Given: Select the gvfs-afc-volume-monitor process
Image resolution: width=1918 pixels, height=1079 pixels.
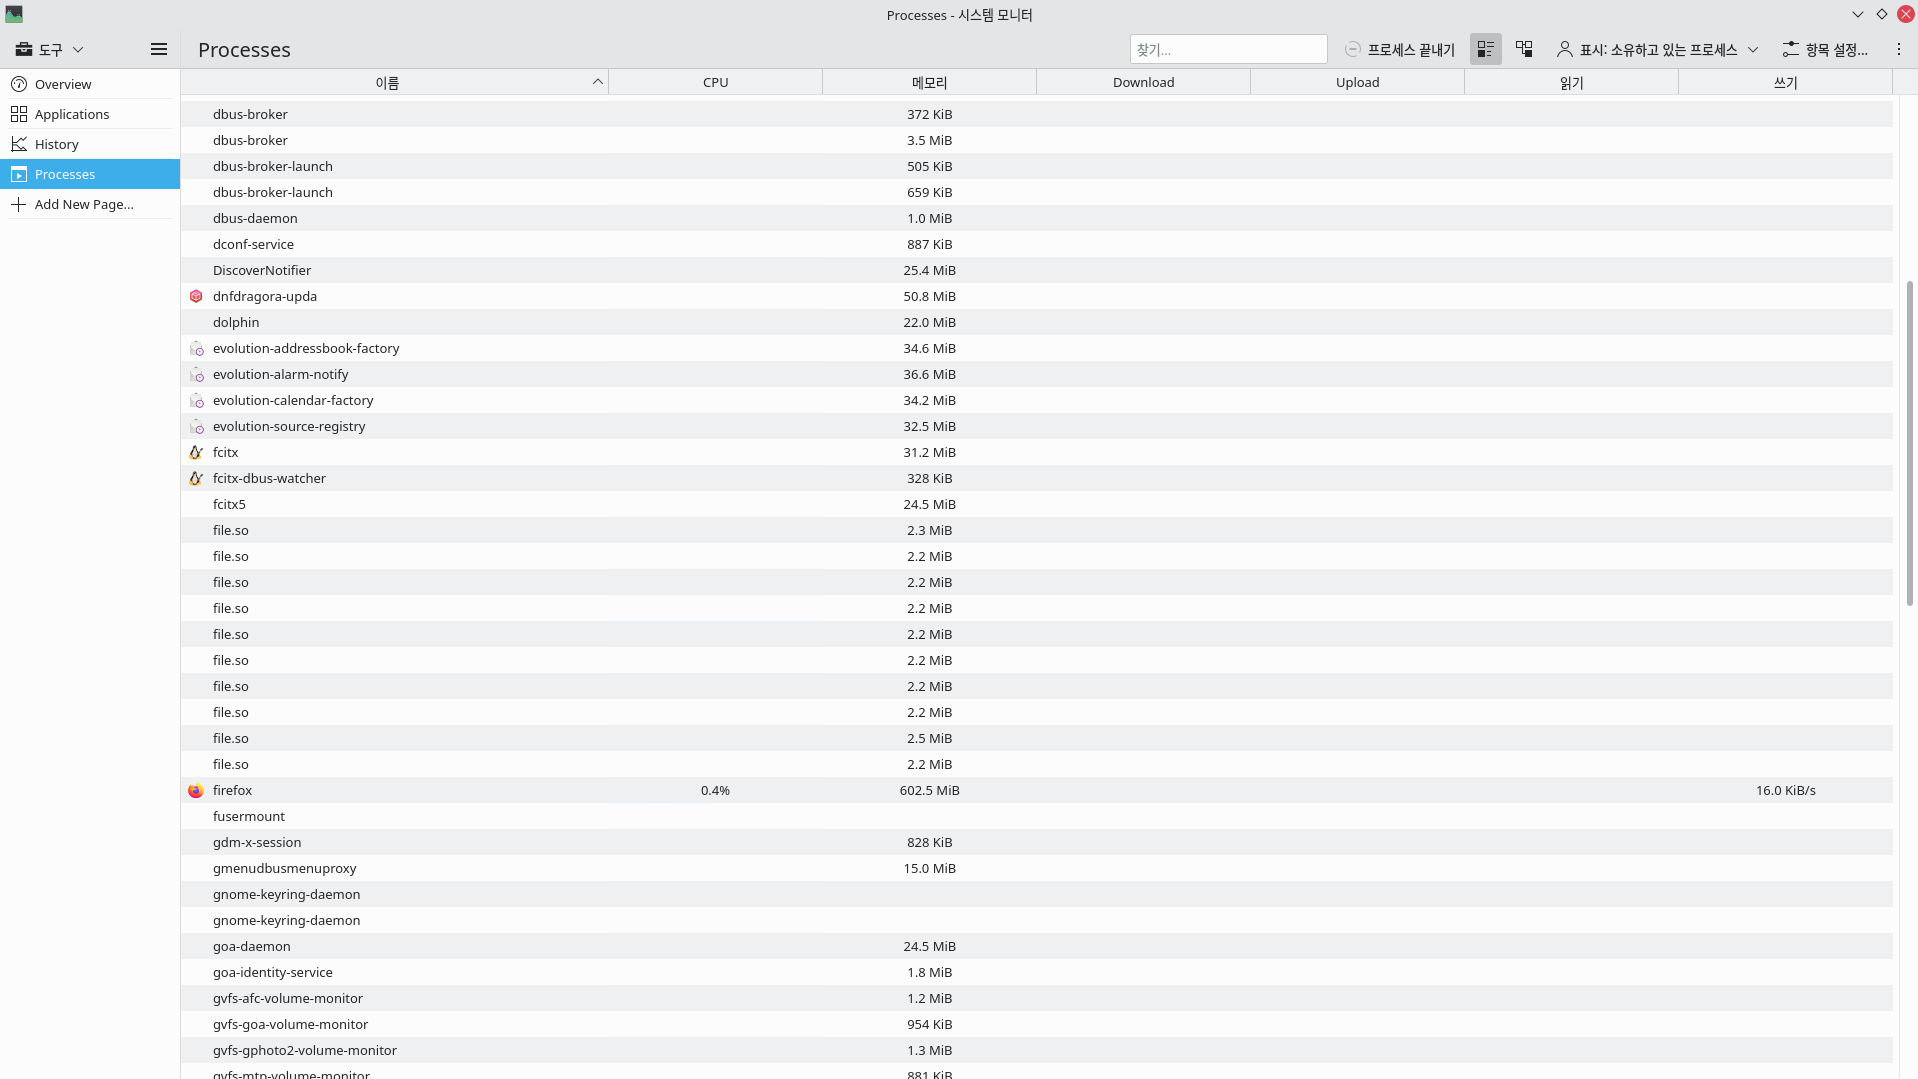Looking at the screenshot, I should (1036, 998).
